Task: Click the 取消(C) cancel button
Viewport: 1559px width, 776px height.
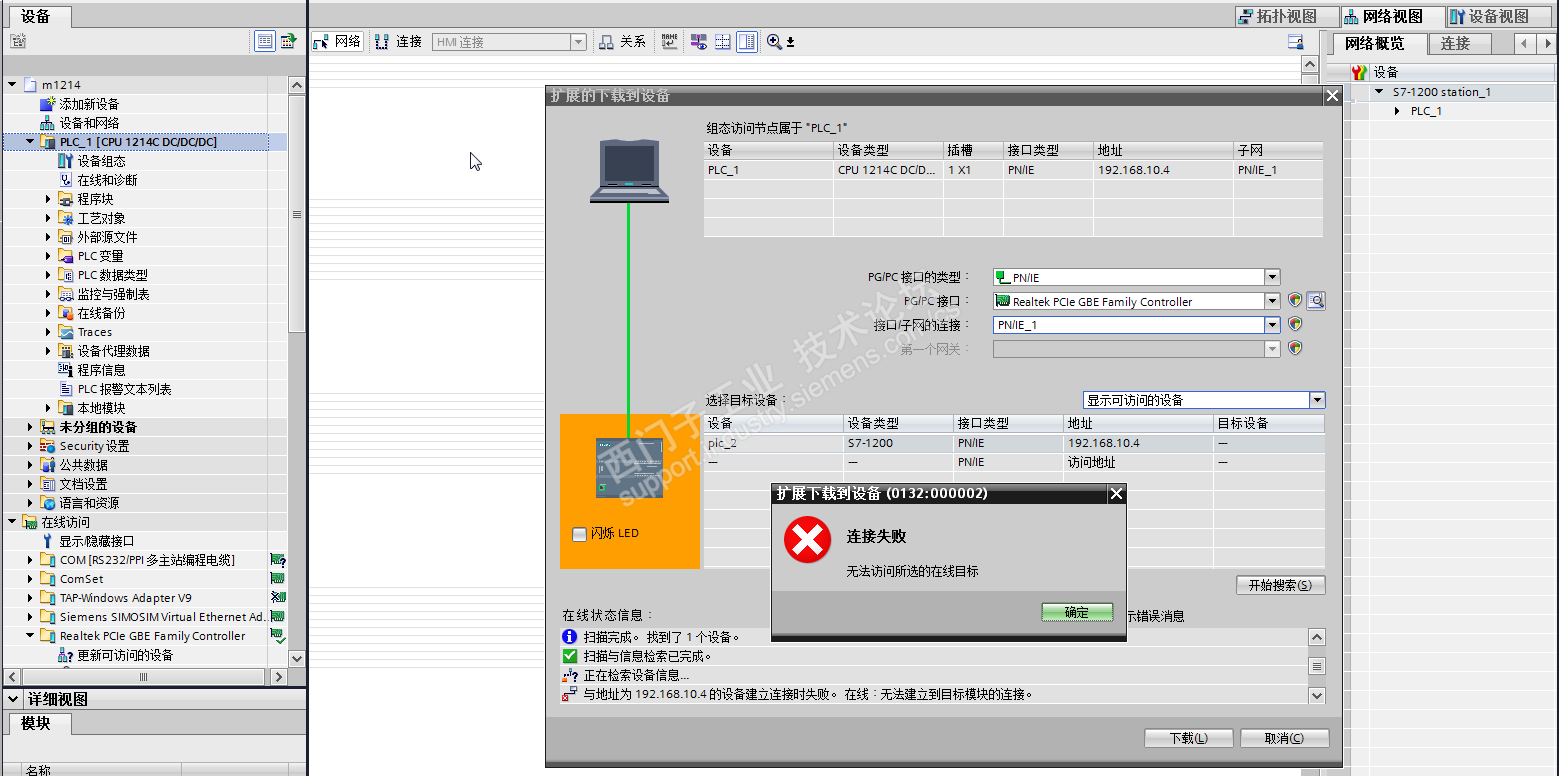Action: click(1284, 738)
